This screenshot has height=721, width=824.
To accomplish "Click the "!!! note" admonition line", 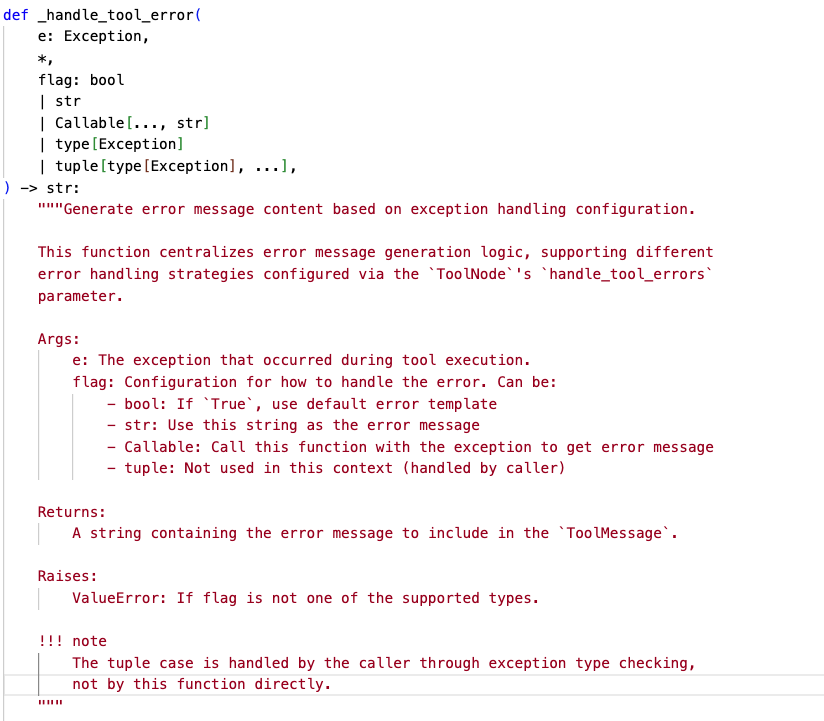I will [72, 641].
